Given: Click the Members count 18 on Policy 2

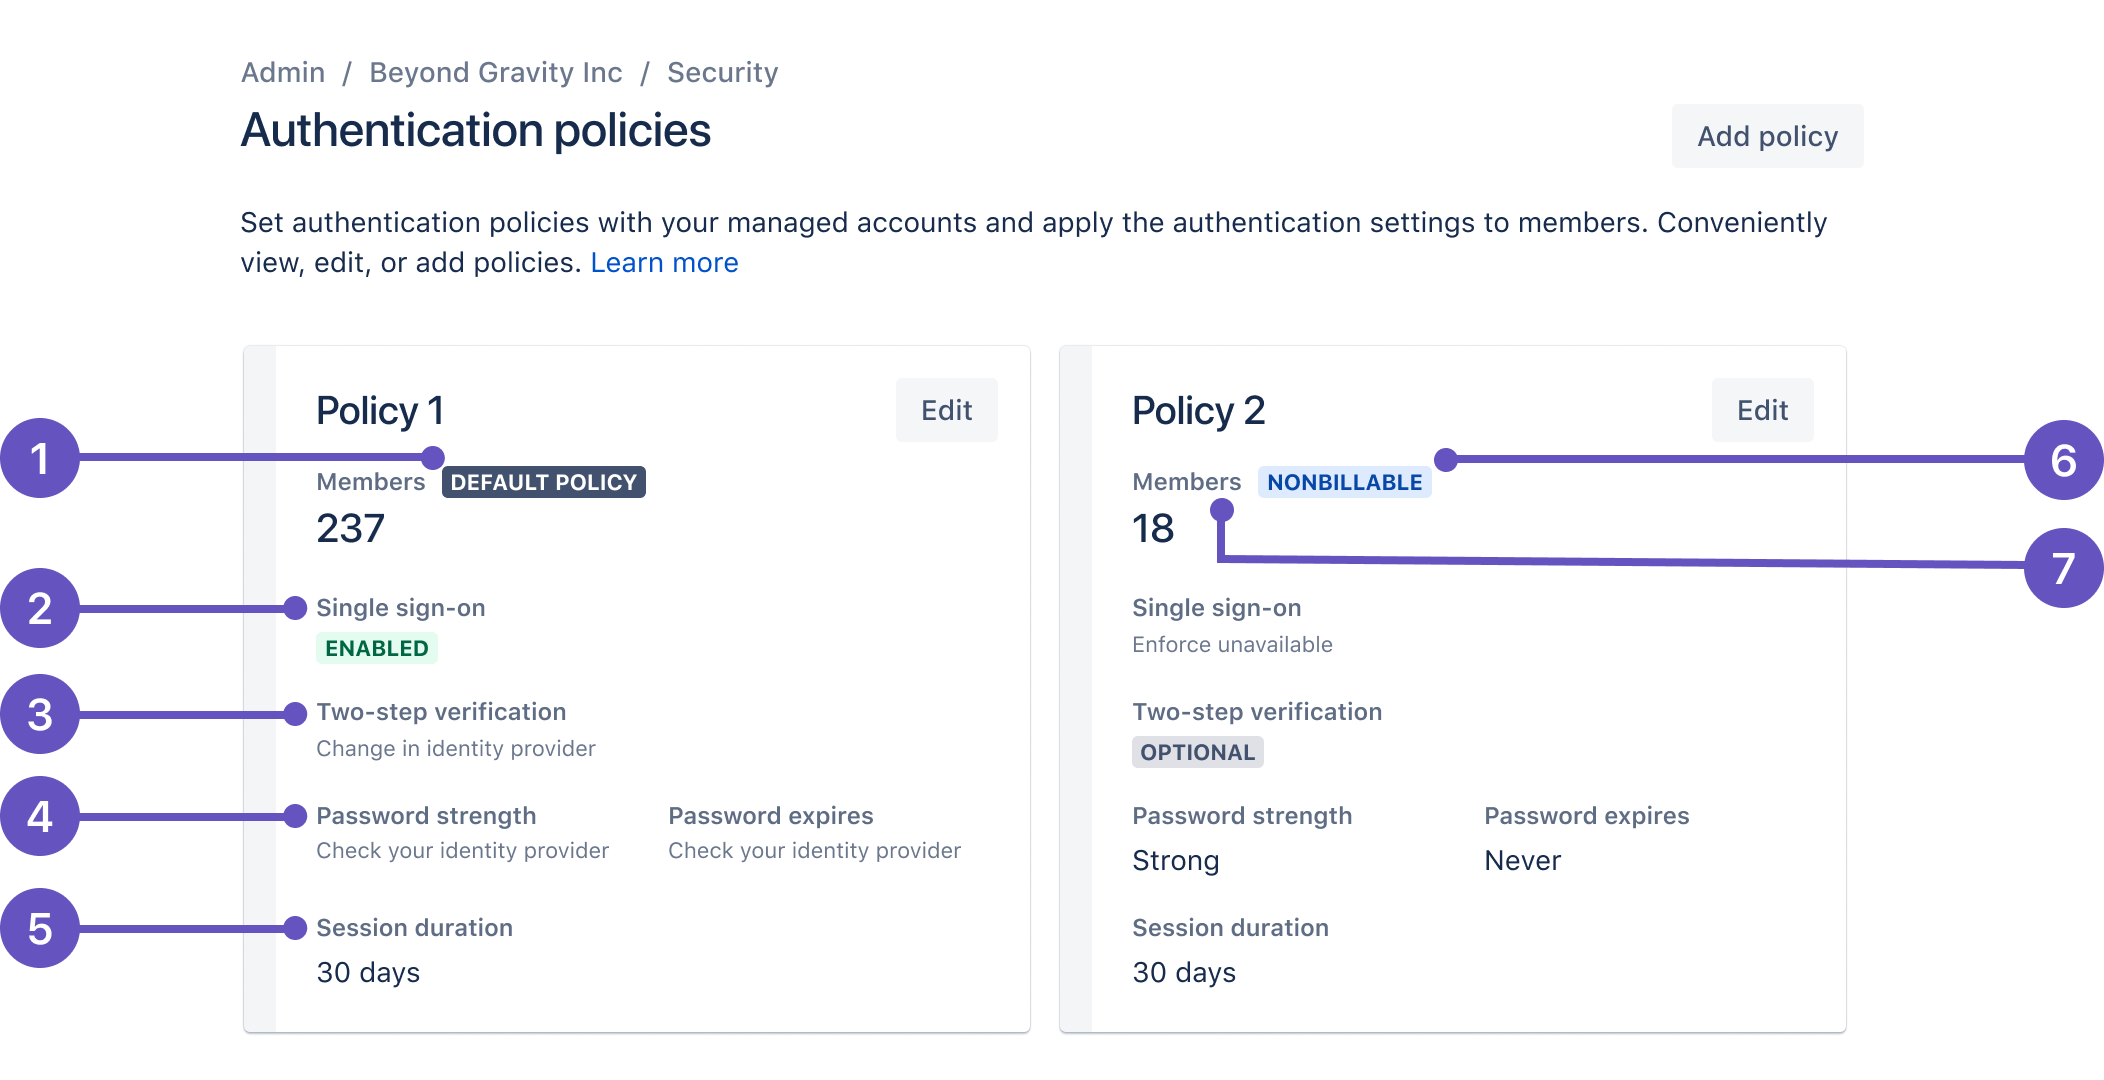Looking at the screenshot, I should (x=1152, y=528).
